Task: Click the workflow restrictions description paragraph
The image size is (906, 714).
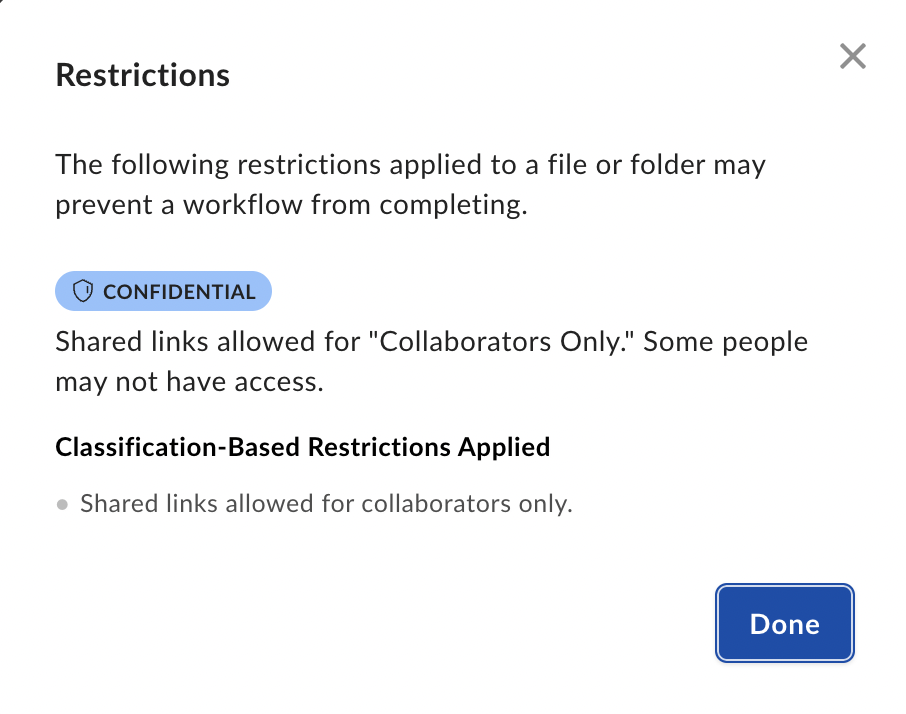Action: click(410, 184)
